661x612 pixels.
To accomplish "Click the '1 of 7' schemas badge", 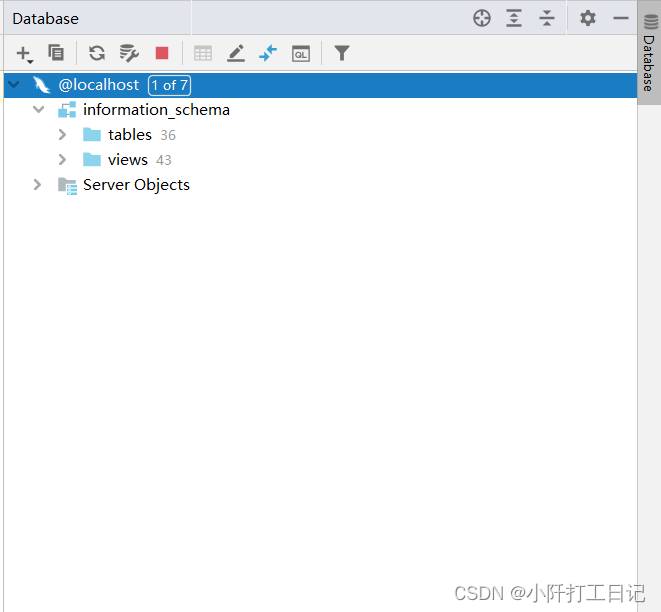I will (169, 85).
